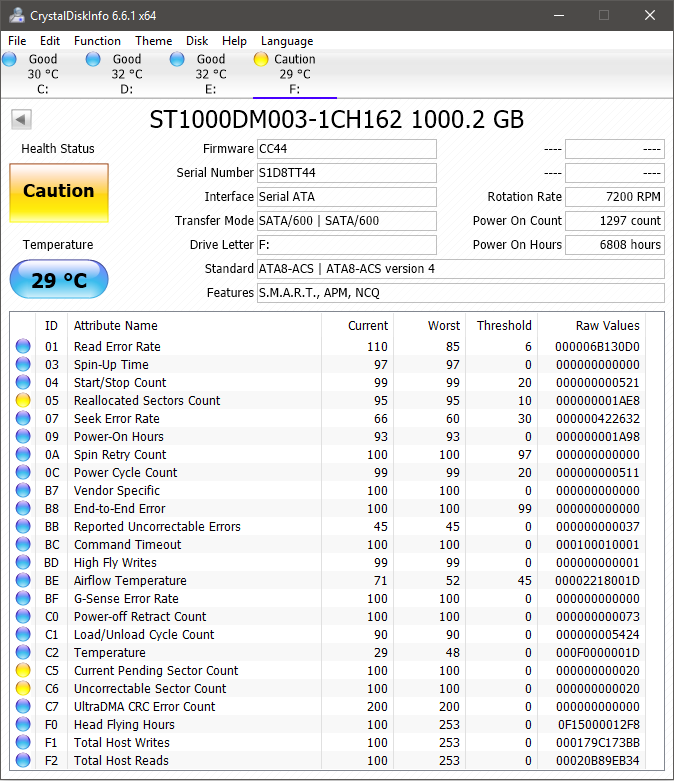The width and height of the screenshot is (674, 781).
Task: Open the File menu
Action: coord(17,41)
